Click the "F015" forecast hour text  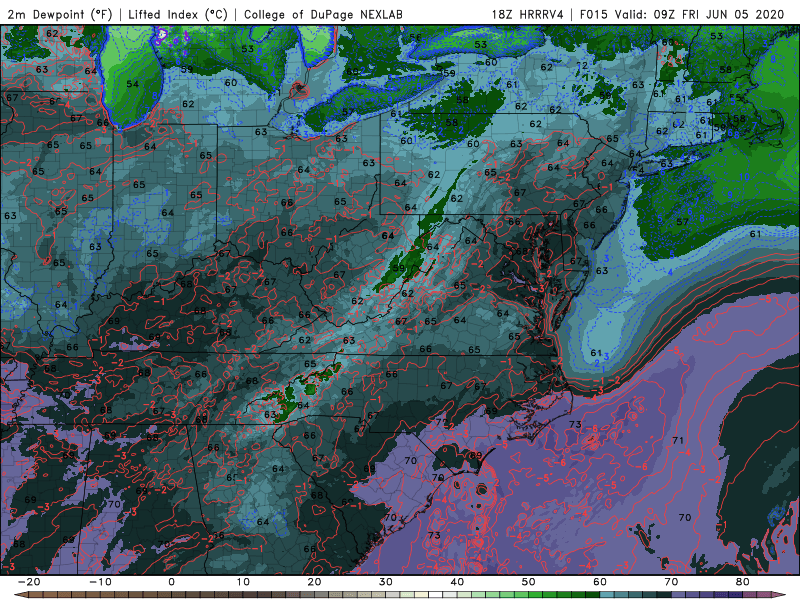(x=593, y=14)
